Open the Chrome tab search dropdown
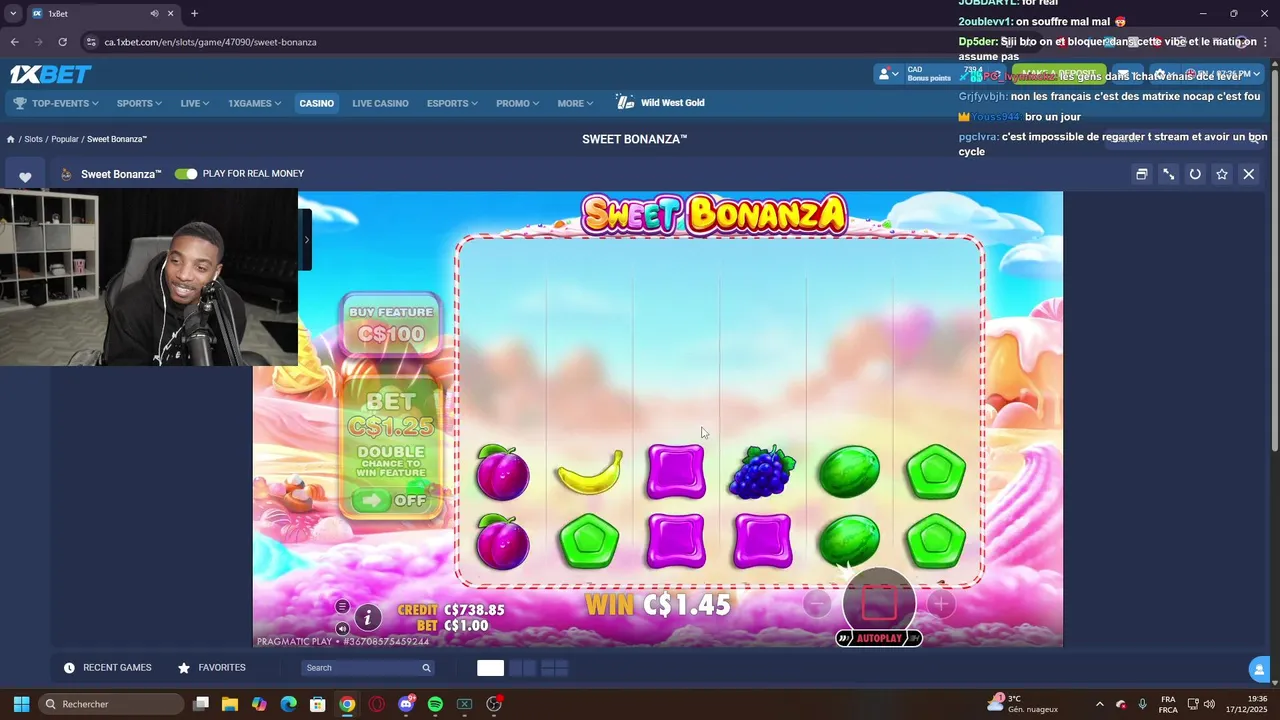Image resolution: width=1280 pixels, height=720 pixels. pos(13,13)
